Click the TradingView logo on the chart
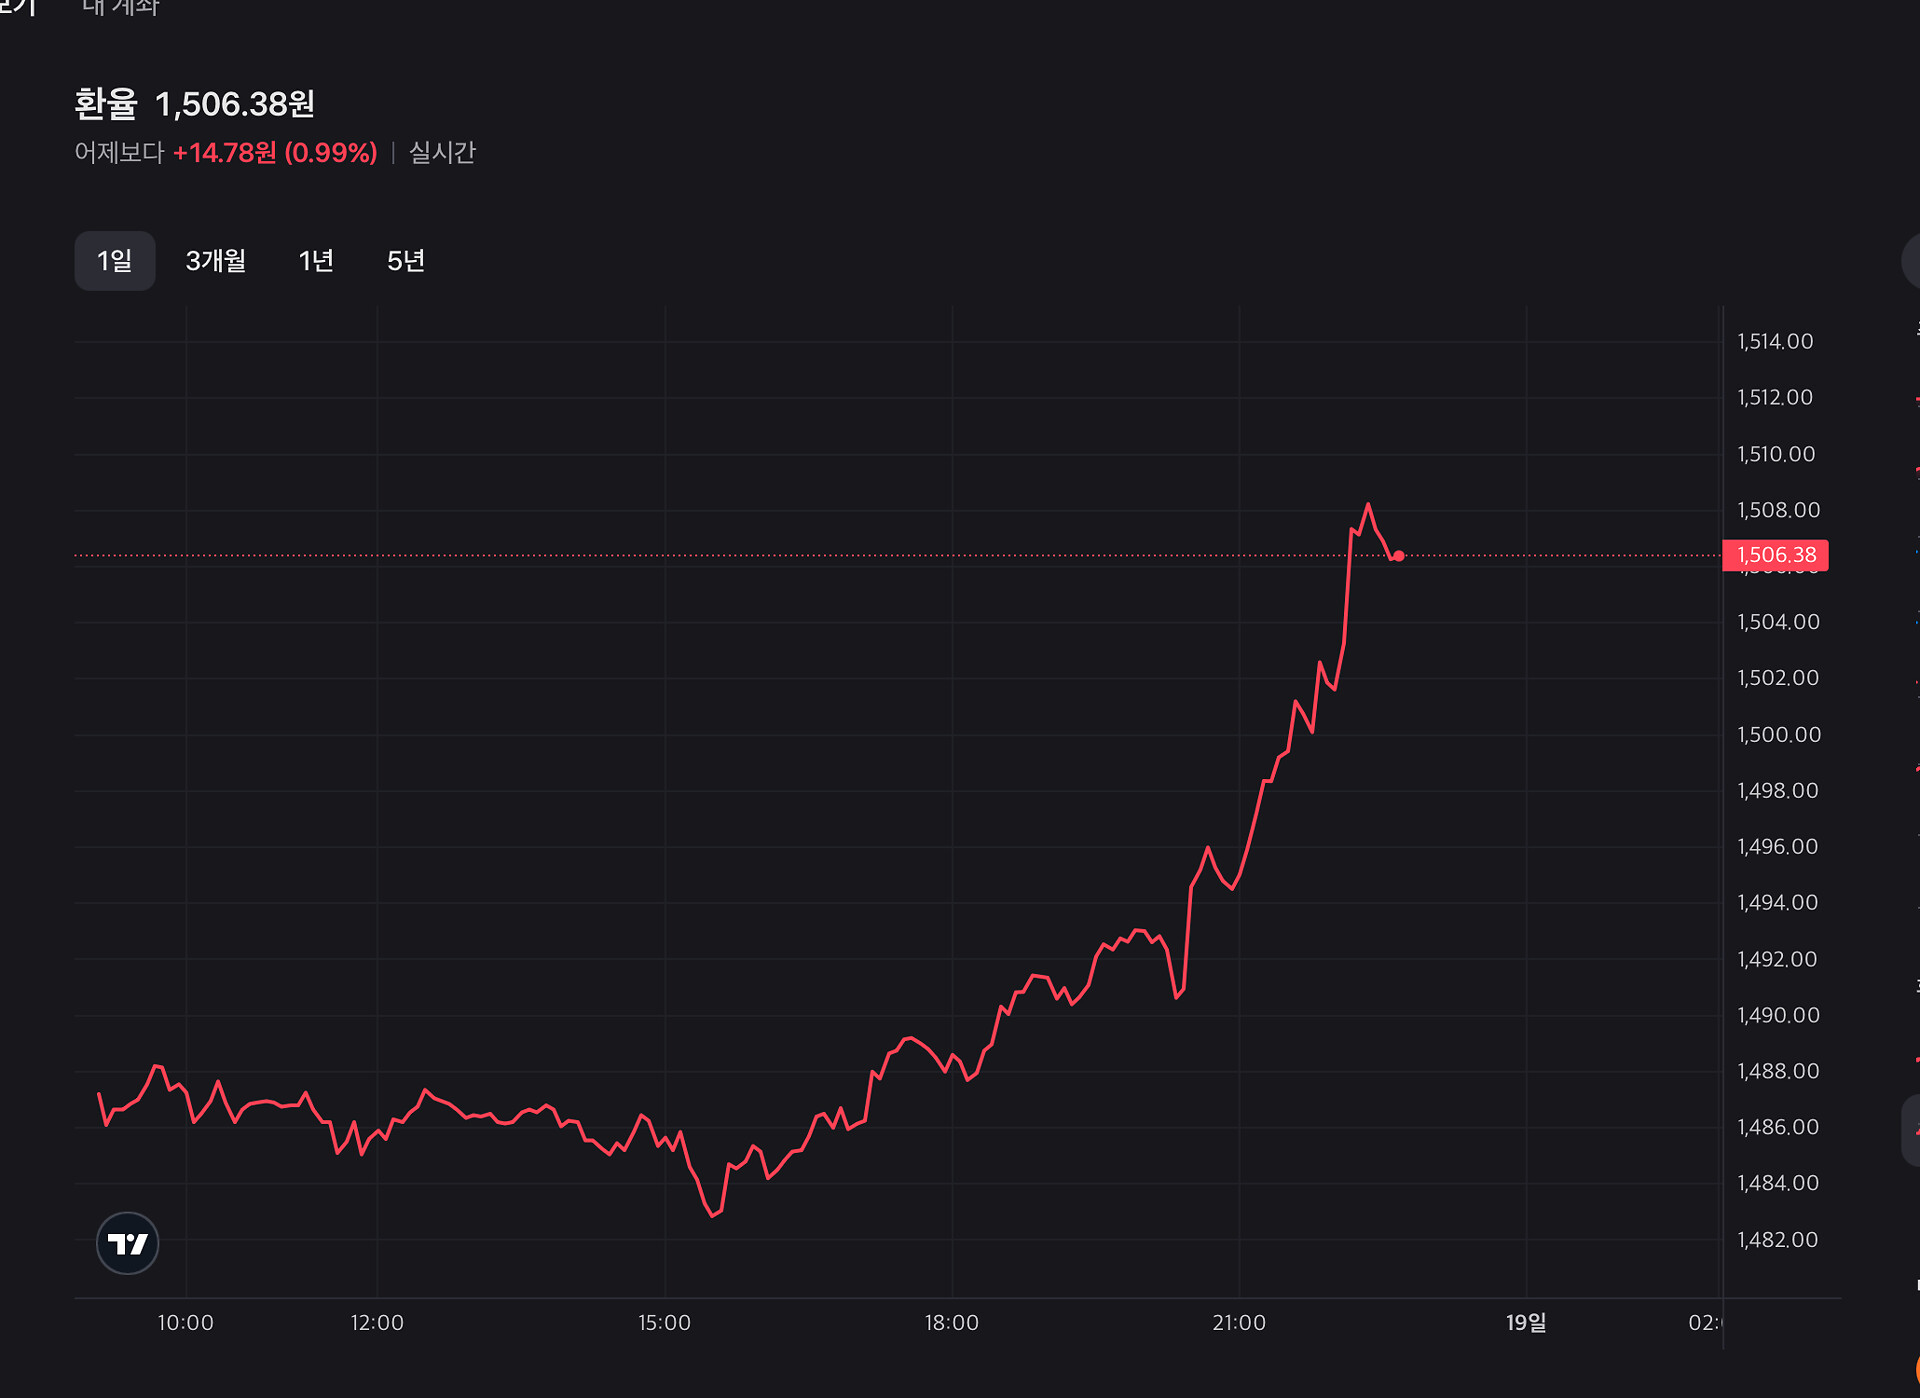1920x1398 pixels. [x=127, y=1243]
